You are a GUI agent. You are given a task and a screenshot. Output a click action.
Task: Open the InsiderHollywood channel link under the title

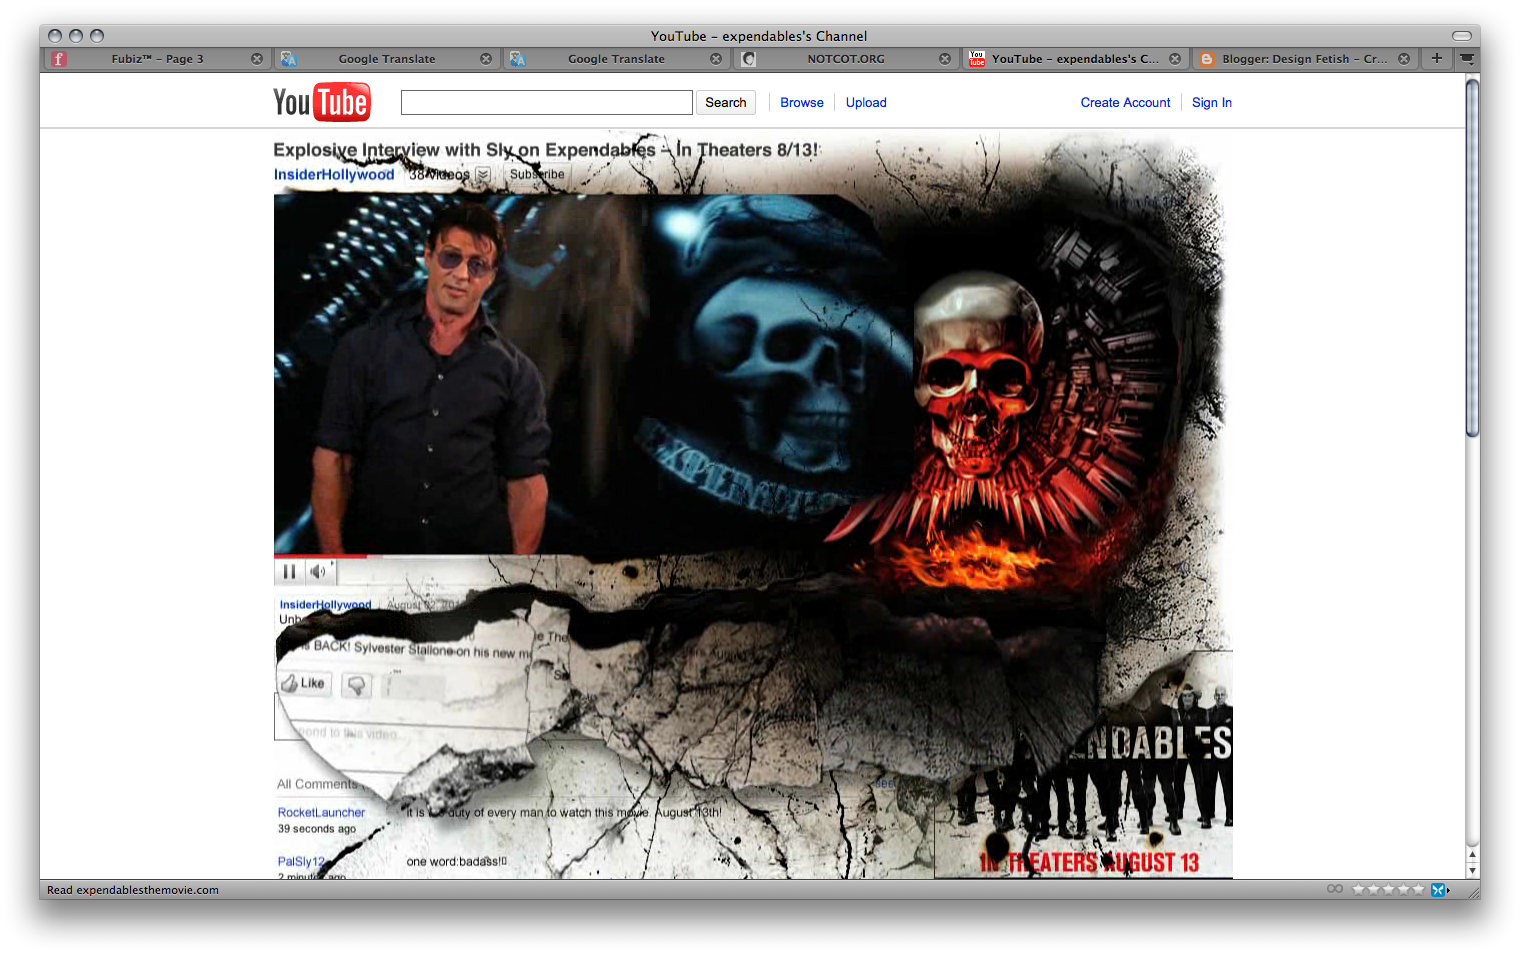[x=334, y=174]
